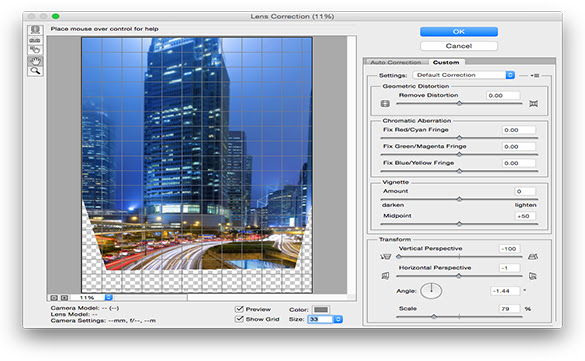Click the green zoom window button

point(56,16)
